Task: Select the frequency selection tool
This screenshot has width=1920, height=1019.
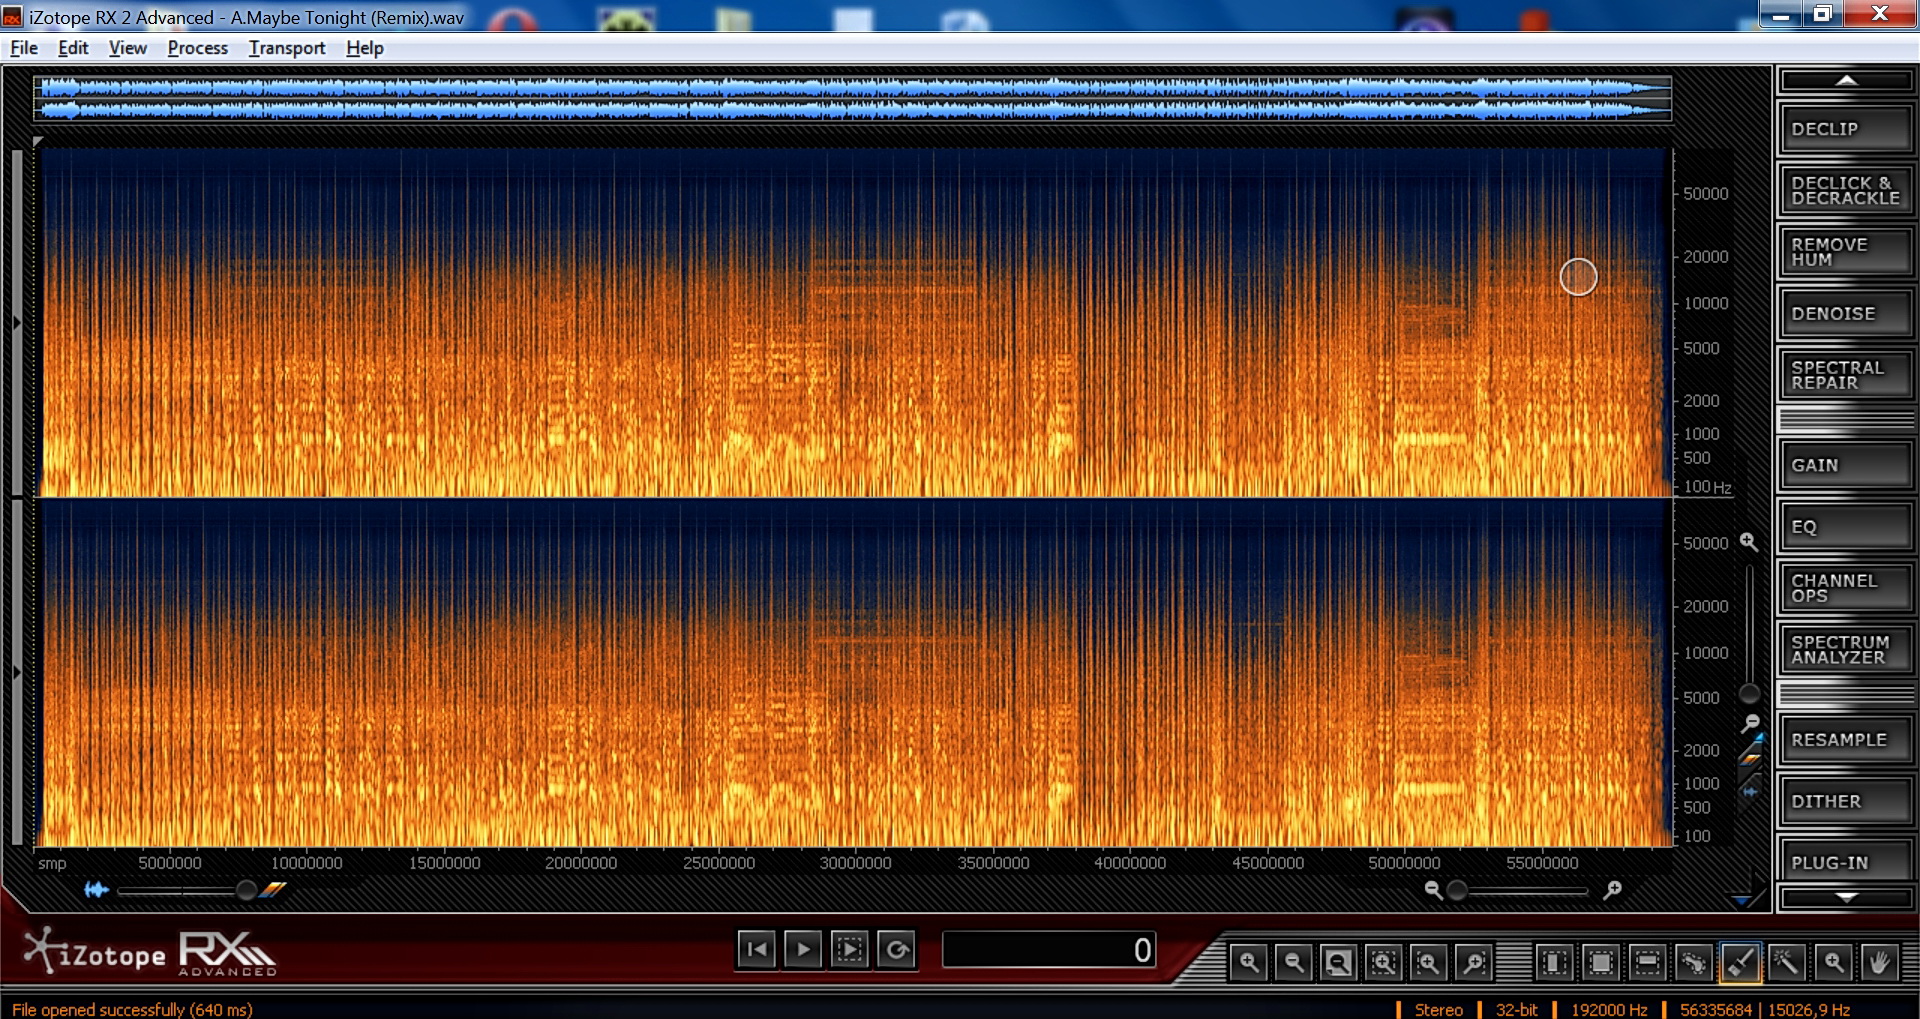Action: pyautogui.click(x=1647, y=962)
